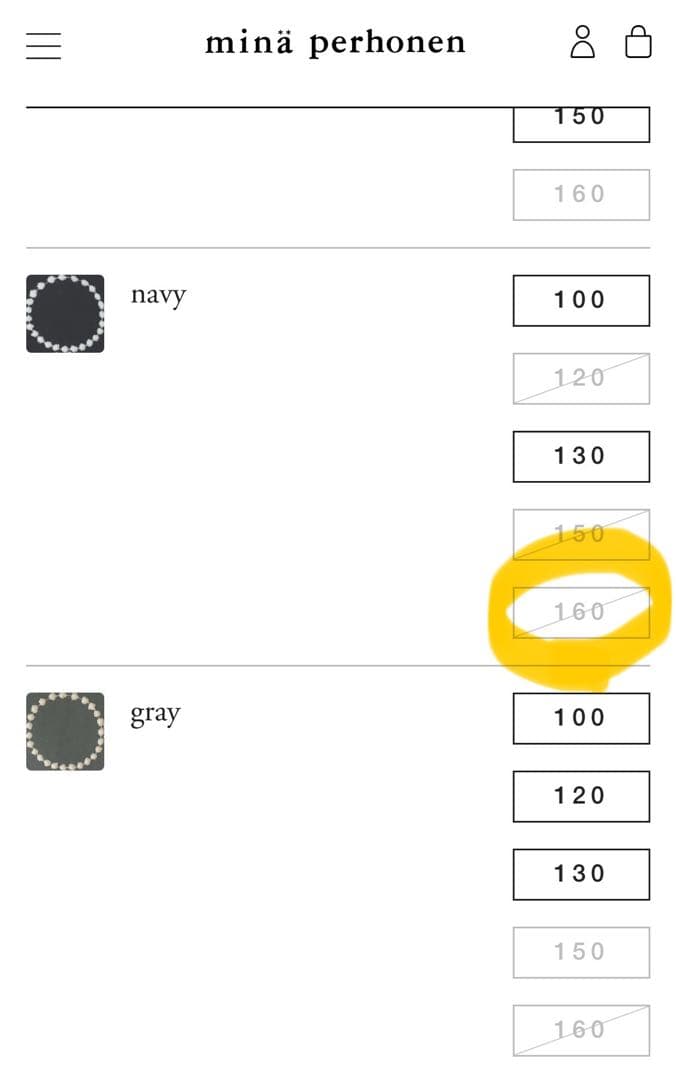This screenshot has width=676, height=1080.
Task: Choose size 130 for navy
Action: [x=581, y=456]
